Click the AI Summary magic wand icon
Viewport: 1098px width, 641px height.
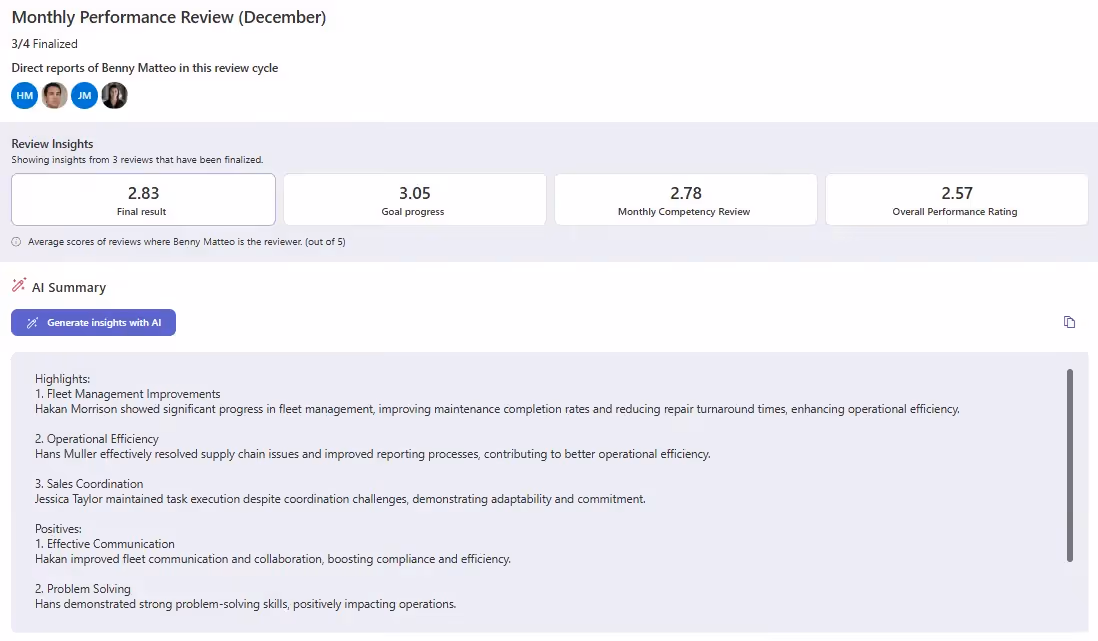[19, 285]
